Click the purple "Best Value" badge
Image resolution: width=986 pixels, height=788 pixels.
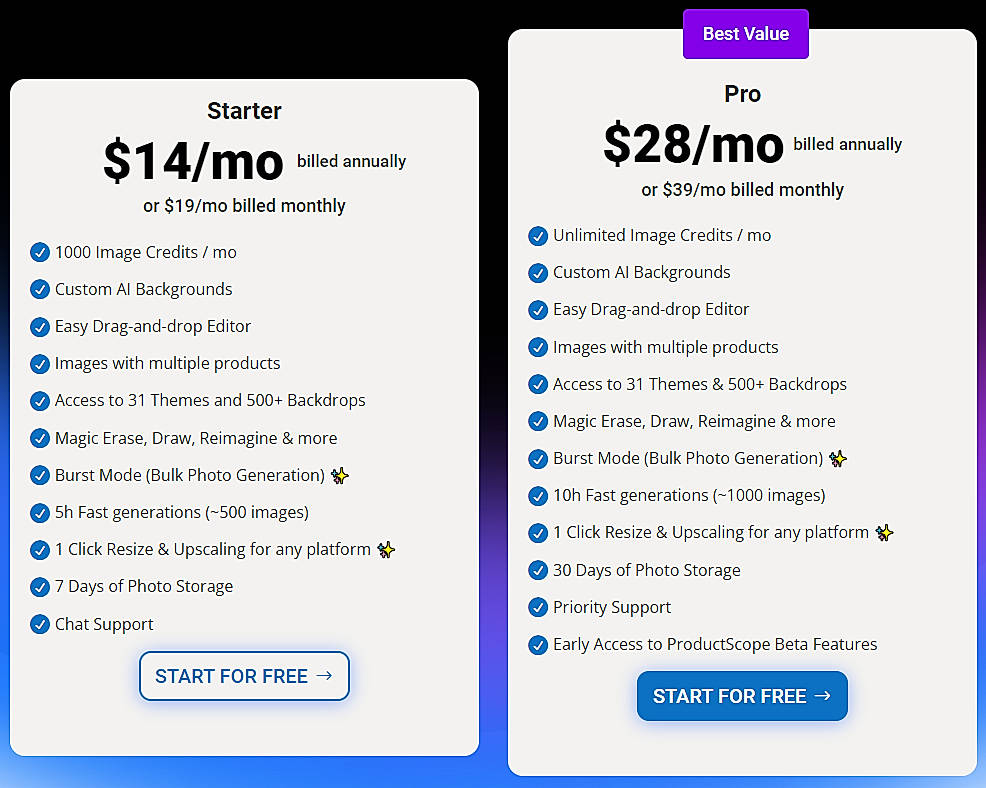(x=745, y=33)
